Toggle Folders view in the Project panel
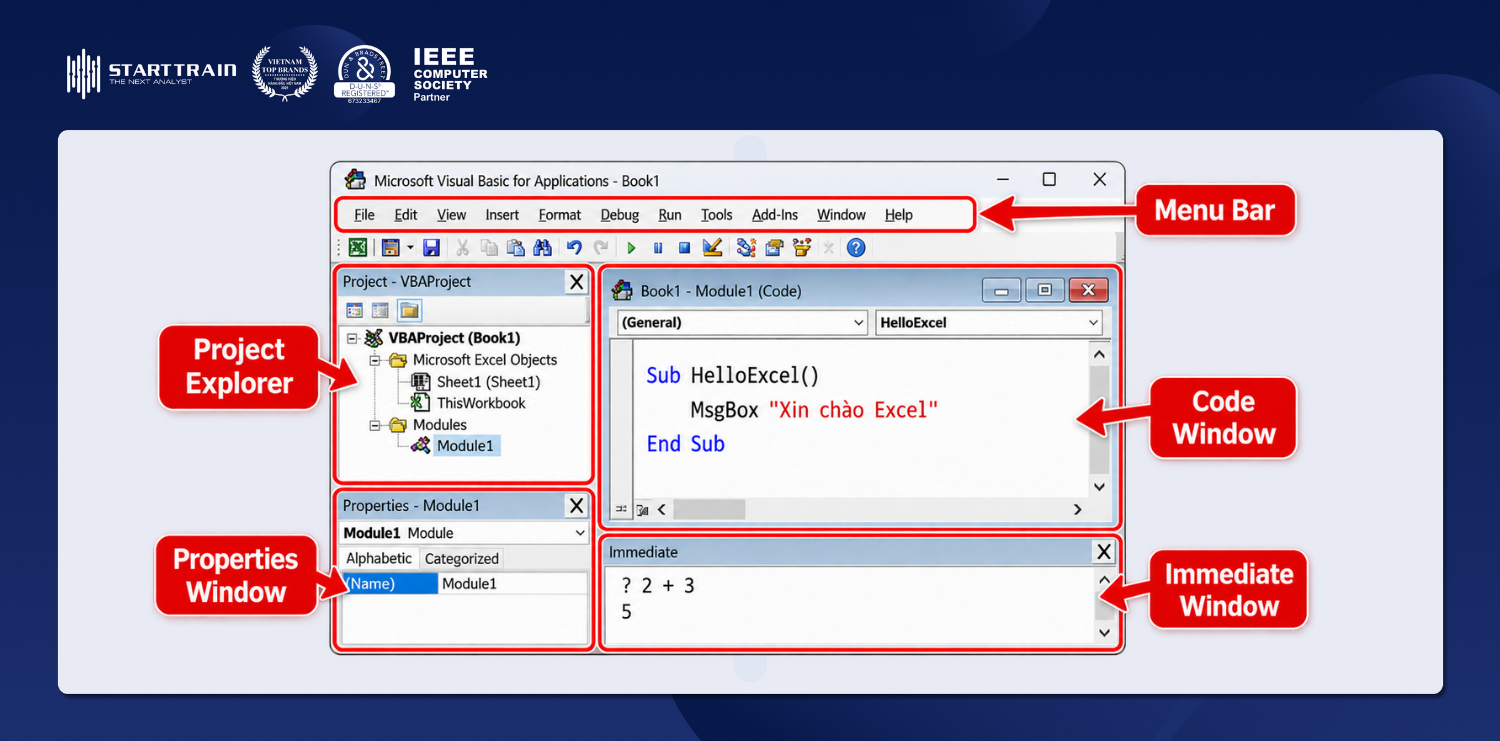This screenshot has width=1500, height=741. click(409, 310)
